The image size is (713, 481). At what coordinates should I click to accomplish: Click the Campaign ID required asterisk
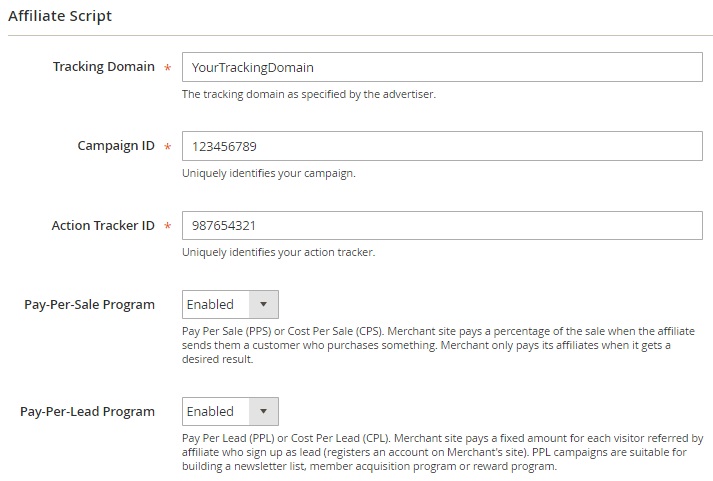tap(167, 147)
